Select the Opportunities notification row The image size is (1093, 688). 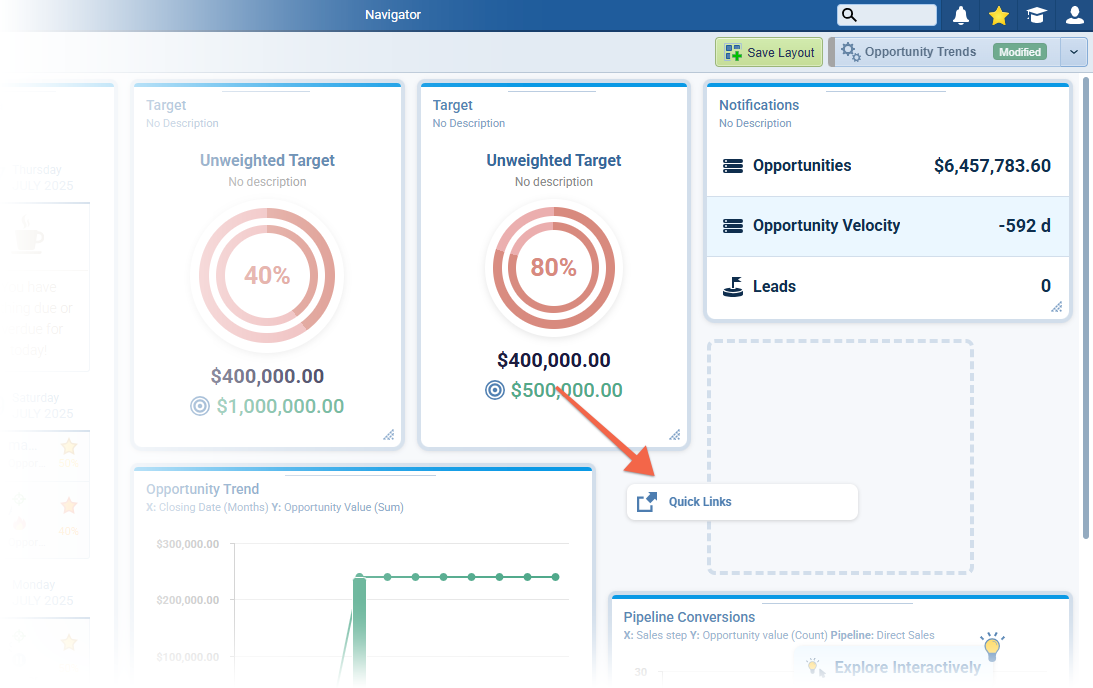coord(886,166)
